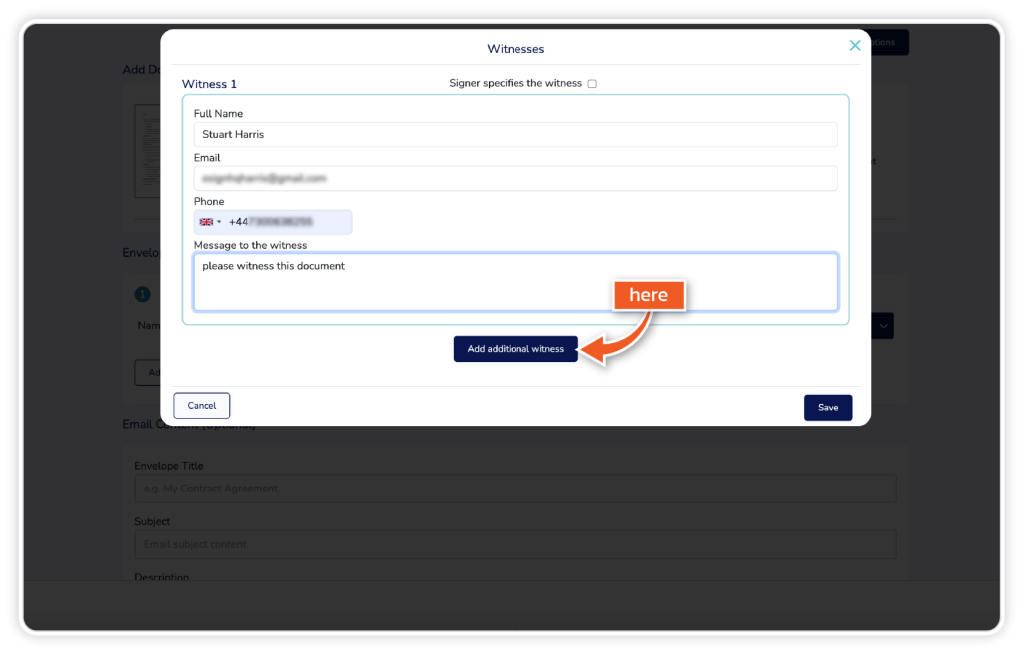The image size is (1024, 654).
Task: Save the witness details
Action: (828, 407)
